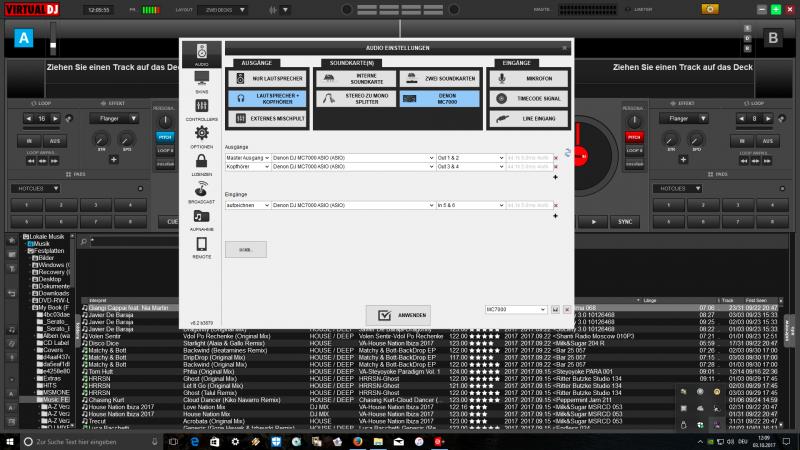Select Lokale Musik tree root
This screenshot has height=450, width=800.
(46, 237)
